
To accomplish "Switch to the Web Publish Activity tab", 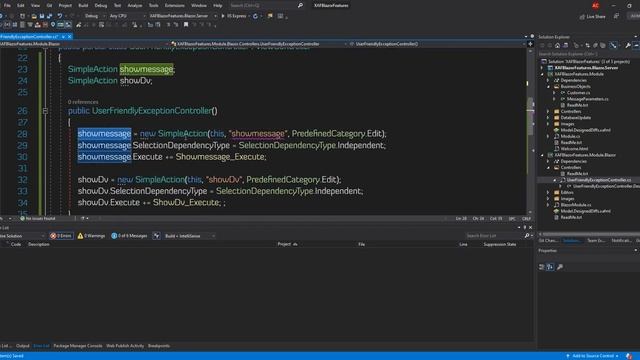I will (125, 346).
